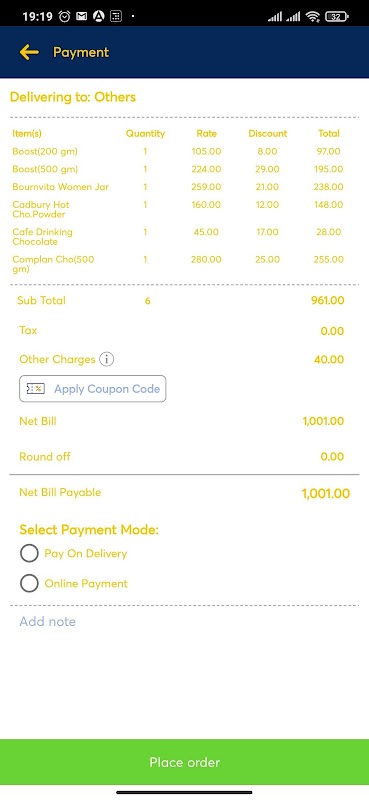Tap the coupon ticket icon
The image size is (369, 800).
tap(36, 389)
